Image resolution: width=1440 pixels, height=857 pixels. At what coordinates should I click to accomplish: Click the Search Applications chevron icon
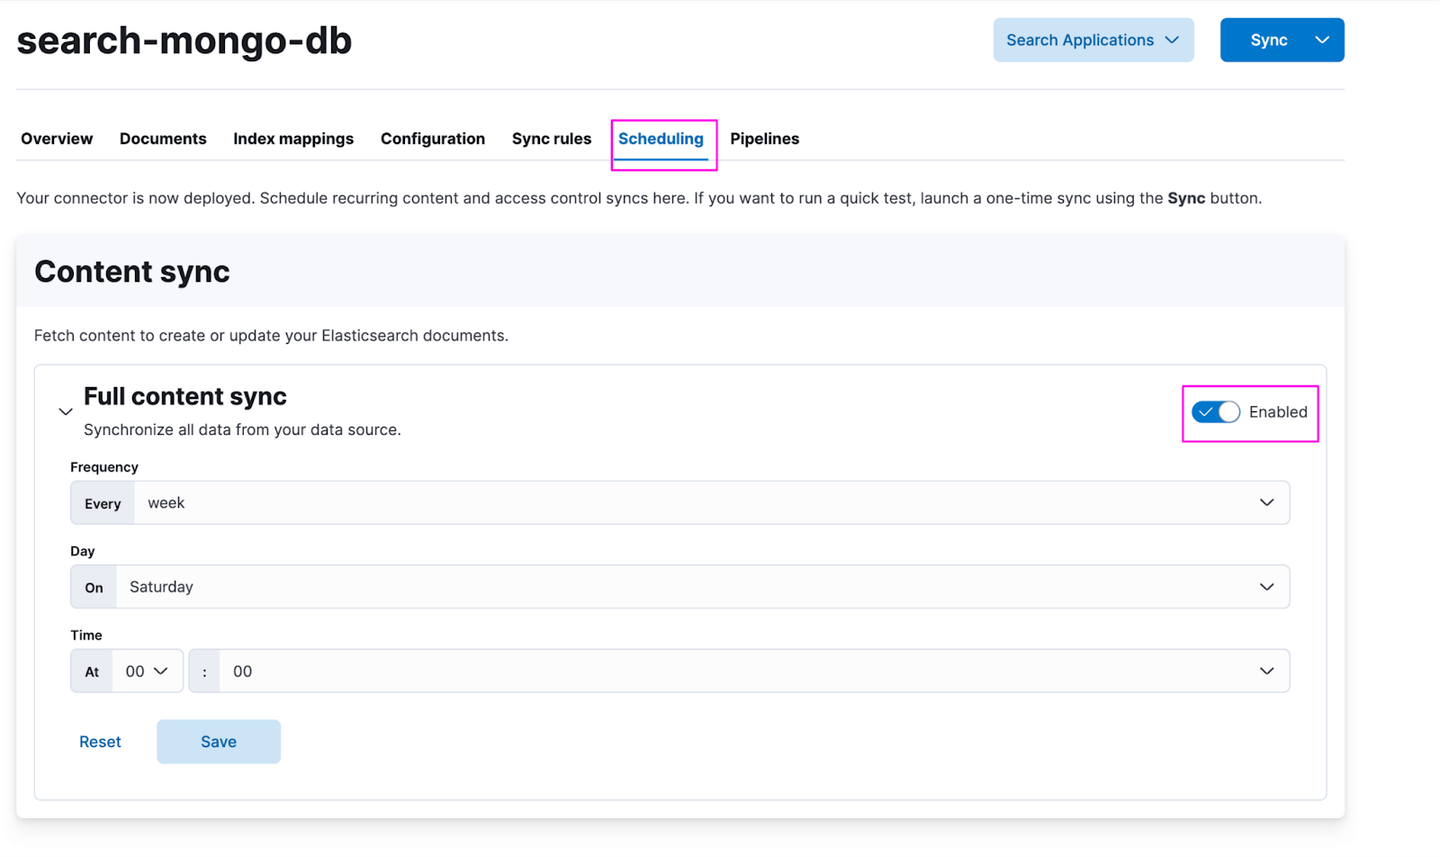coord(1172,40)
